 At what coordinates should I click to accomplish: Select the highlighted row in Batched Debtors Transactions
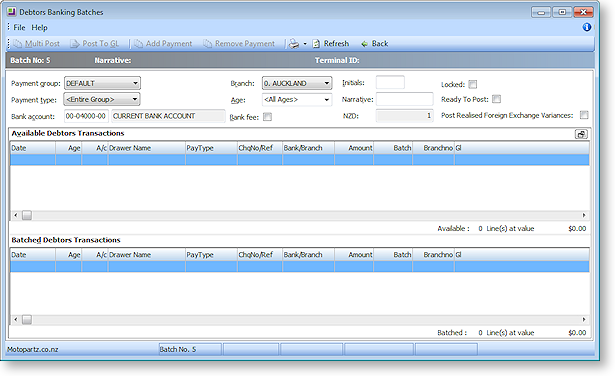(300, 266)
